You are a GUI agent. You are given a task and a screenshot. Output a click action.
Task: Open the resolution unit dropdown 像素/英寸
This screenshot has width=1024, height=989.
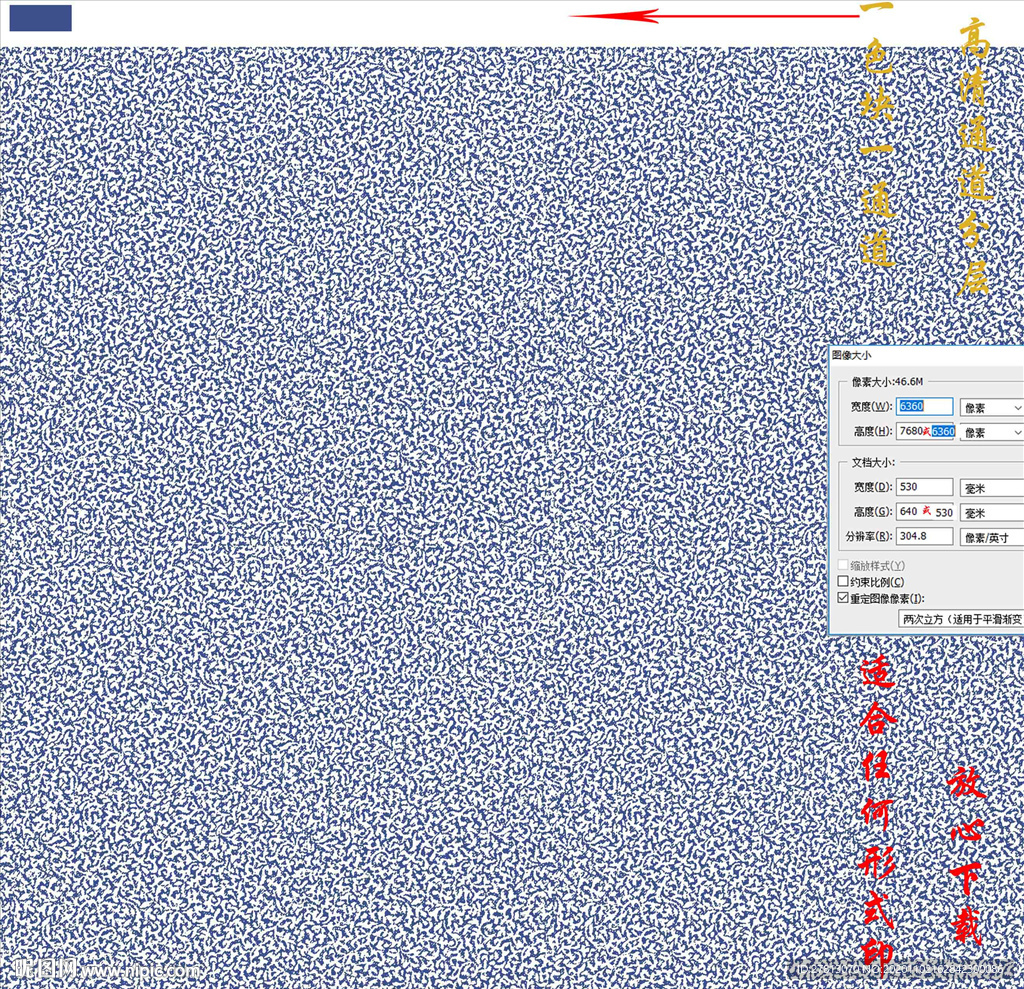click(x=991, y=538)
